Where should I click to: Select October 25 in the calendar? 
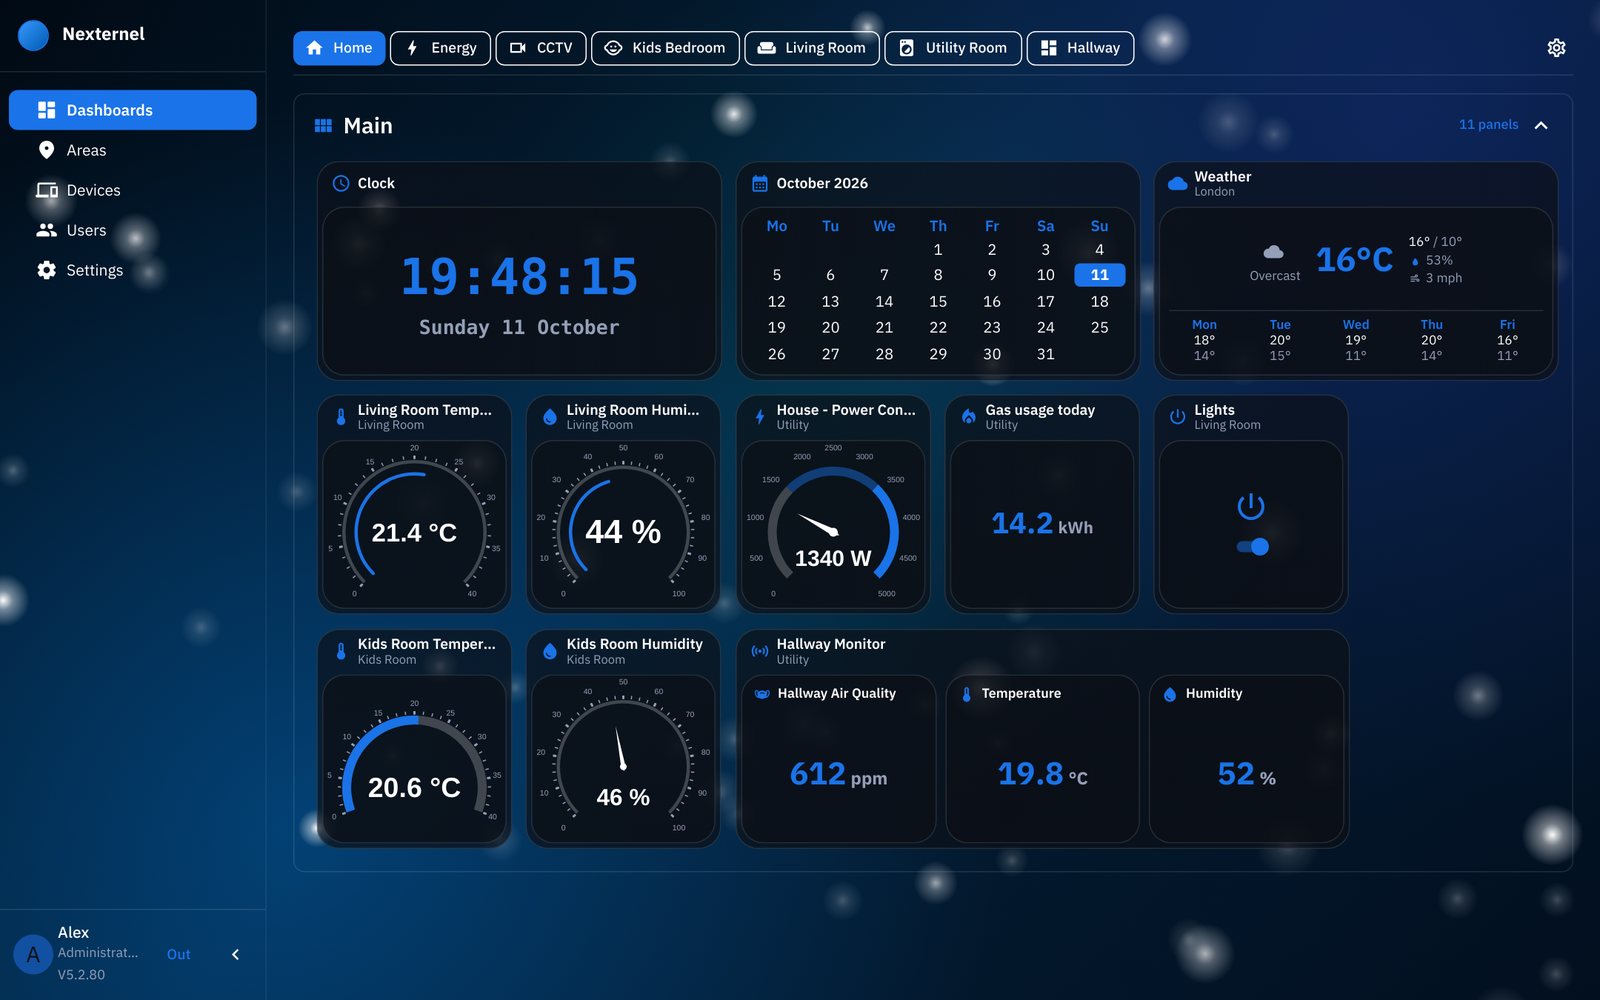[x=1099, y=328]
